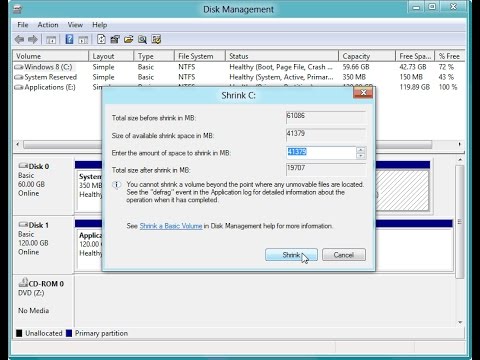Click the magnifier search toolbar icon

[142, 39]
